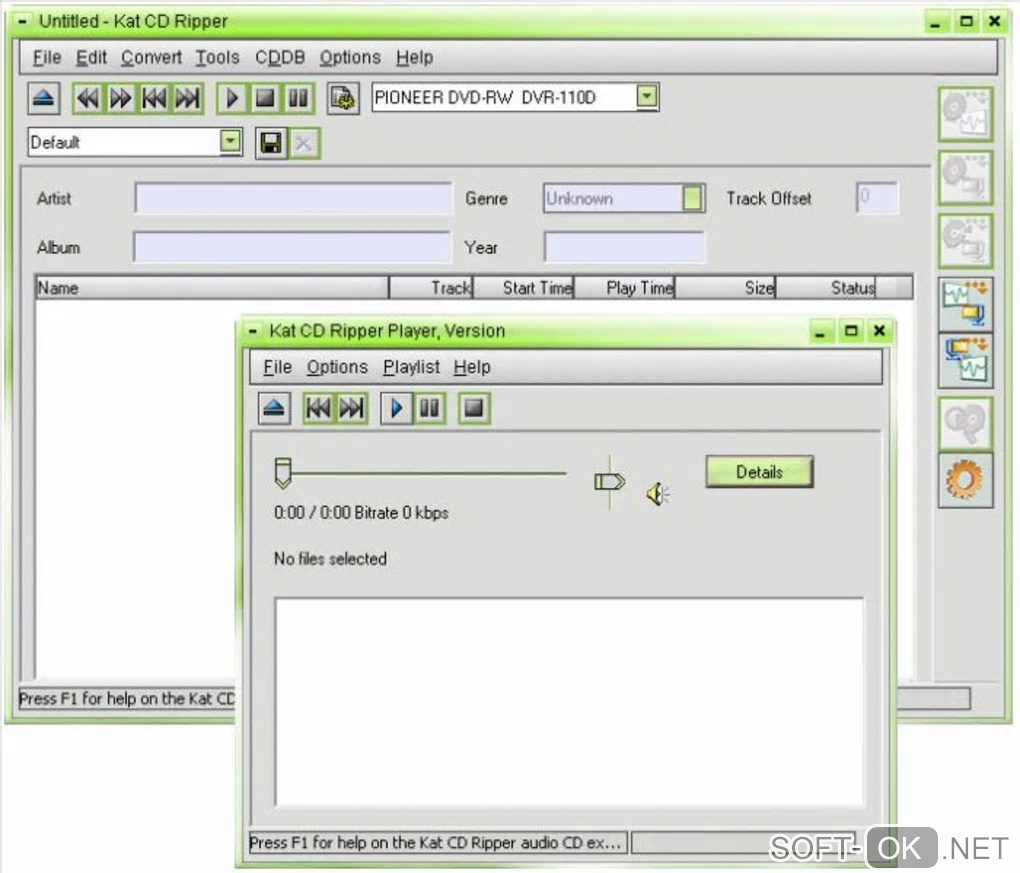
Task: Open Options menu in Player window
Action: (x=338, y=367)
